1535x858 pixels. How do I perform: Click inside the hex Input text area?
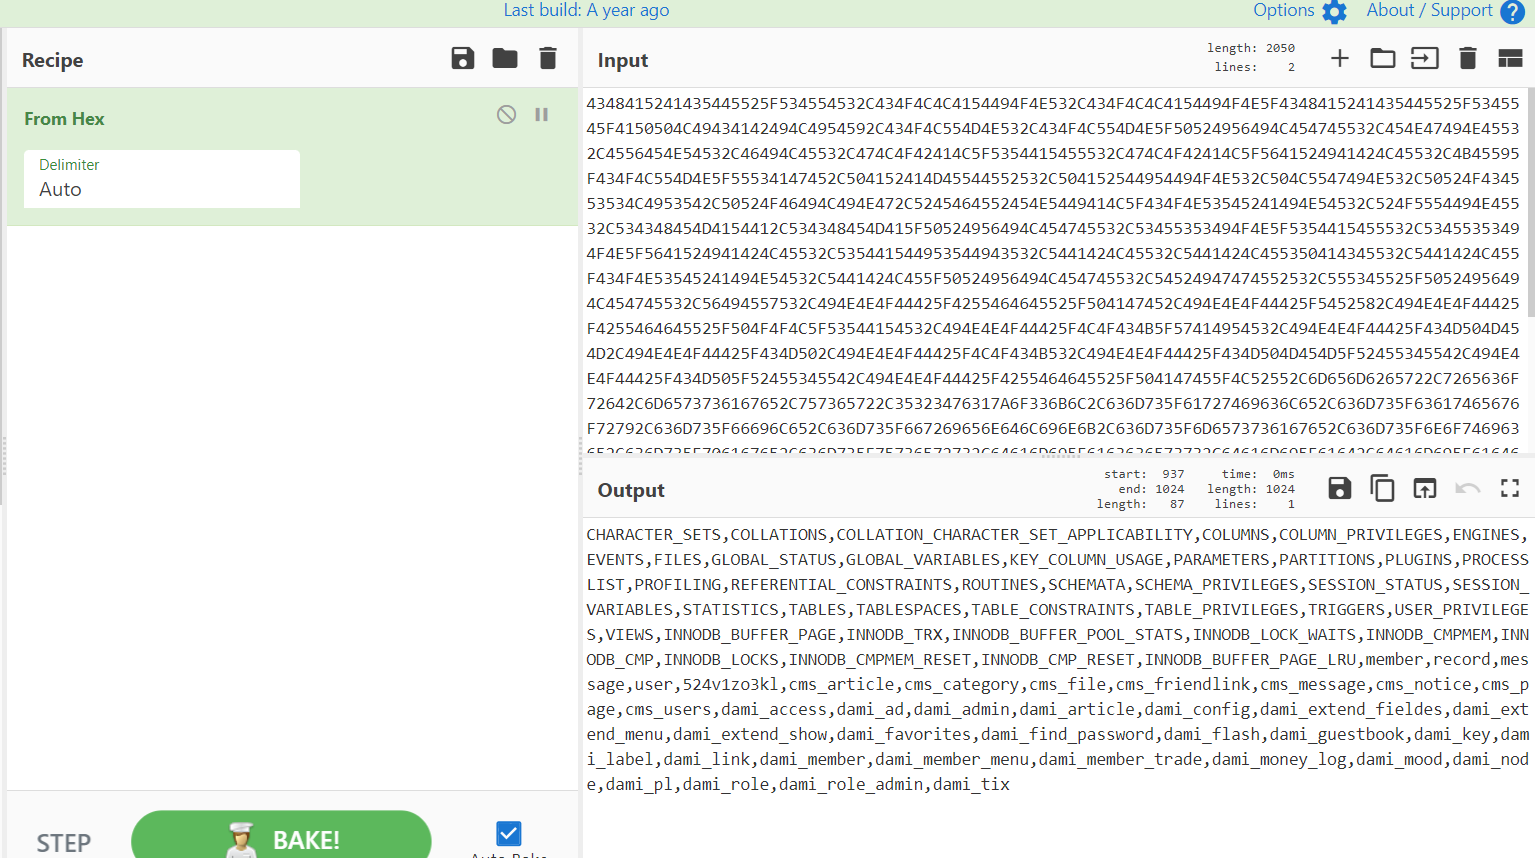tap(1053, 270)
